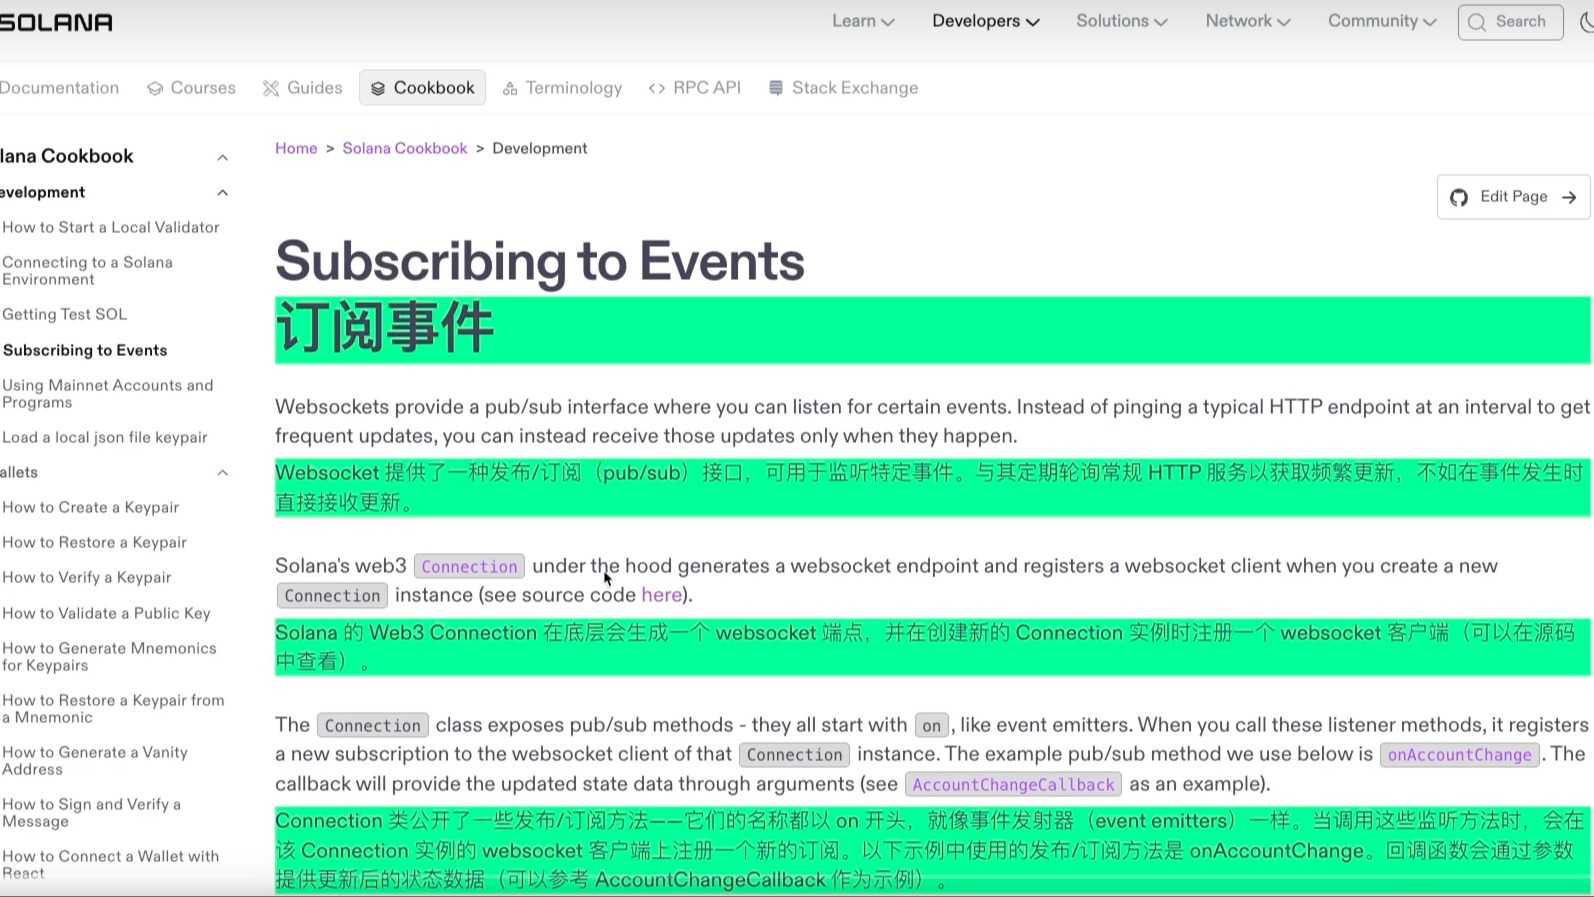1594x897 pixels.
Task: Collapse the Wallets sidebar section
Action: coord(222,472)
